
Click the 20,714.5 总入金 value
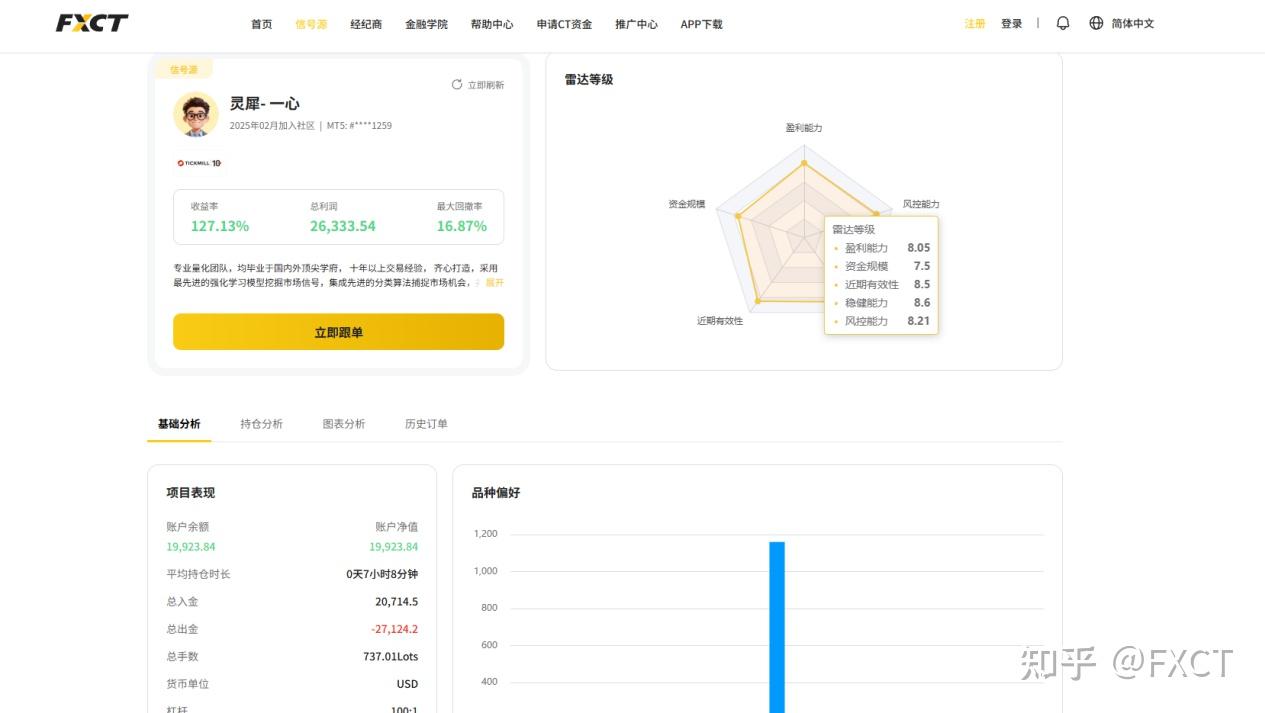397,602
